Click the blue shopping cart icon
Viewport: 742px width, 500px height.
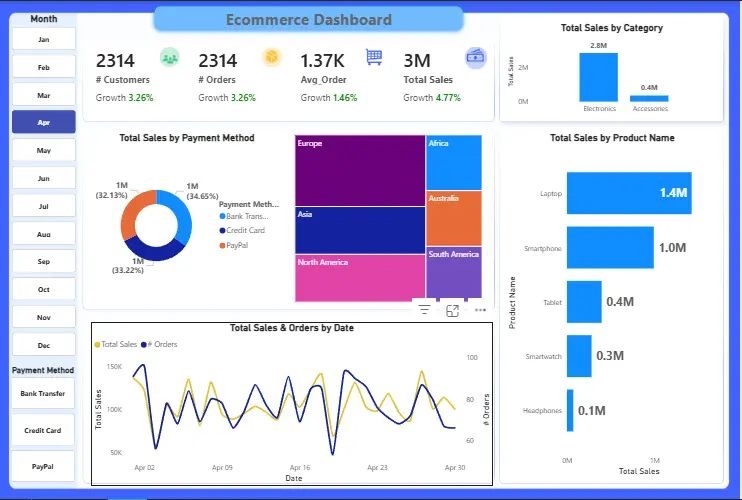pyautogui.click(x=374, y=57)
